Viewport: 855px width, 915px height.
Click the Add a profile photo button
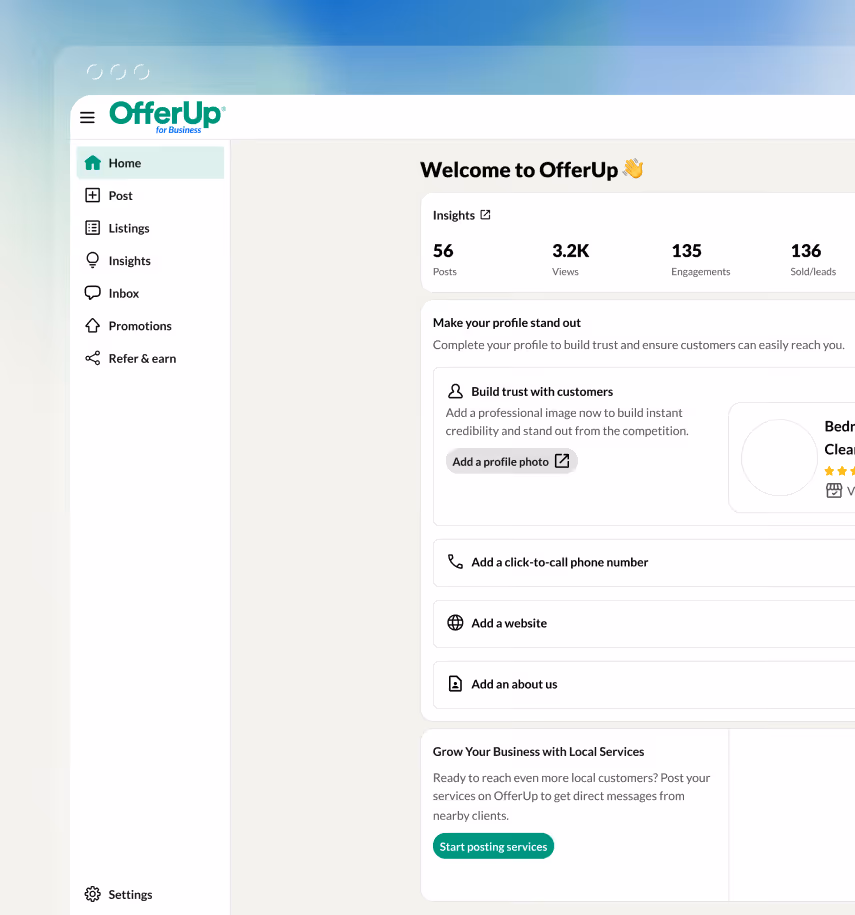click(512, 461)
